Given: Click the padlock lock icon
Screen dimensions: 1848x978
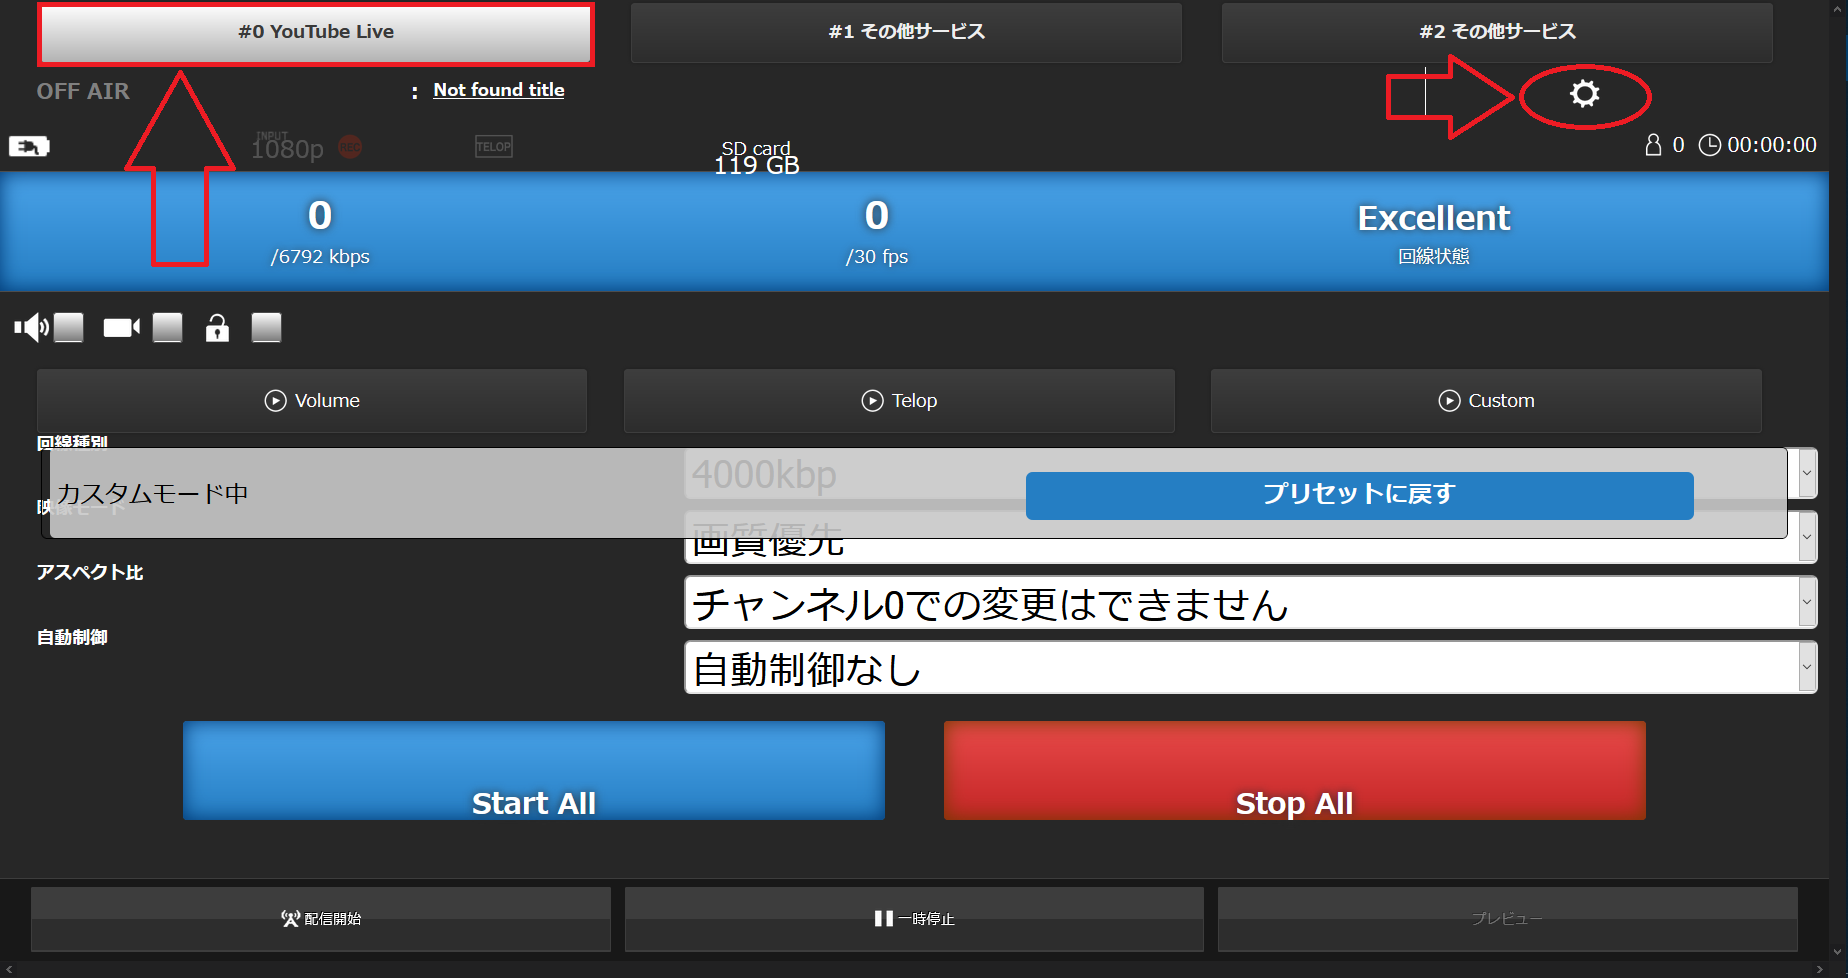Looking at the screenshot, I should click(217, 327).
